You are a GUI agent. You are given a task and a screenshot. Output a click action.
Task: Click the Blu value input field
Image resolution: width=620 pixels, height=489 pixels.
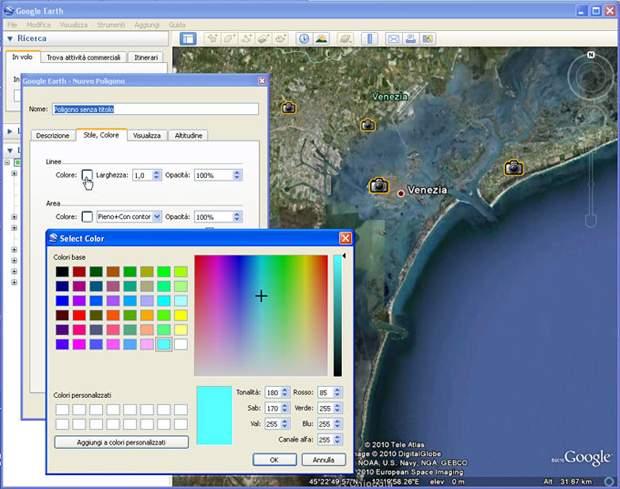point(325,424)
